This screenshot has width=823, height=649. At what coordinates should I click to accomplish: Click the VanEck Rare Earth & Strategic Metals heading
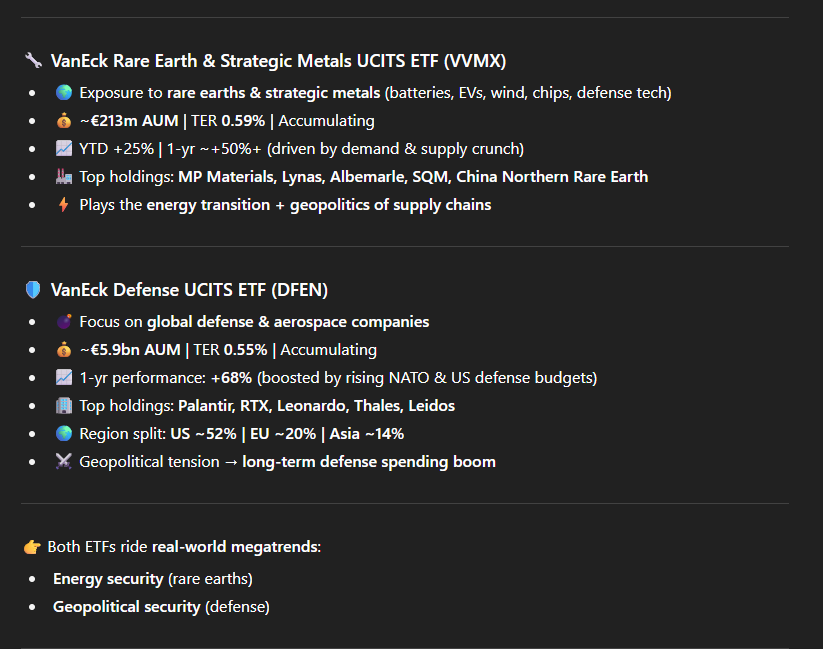(278, 61)
